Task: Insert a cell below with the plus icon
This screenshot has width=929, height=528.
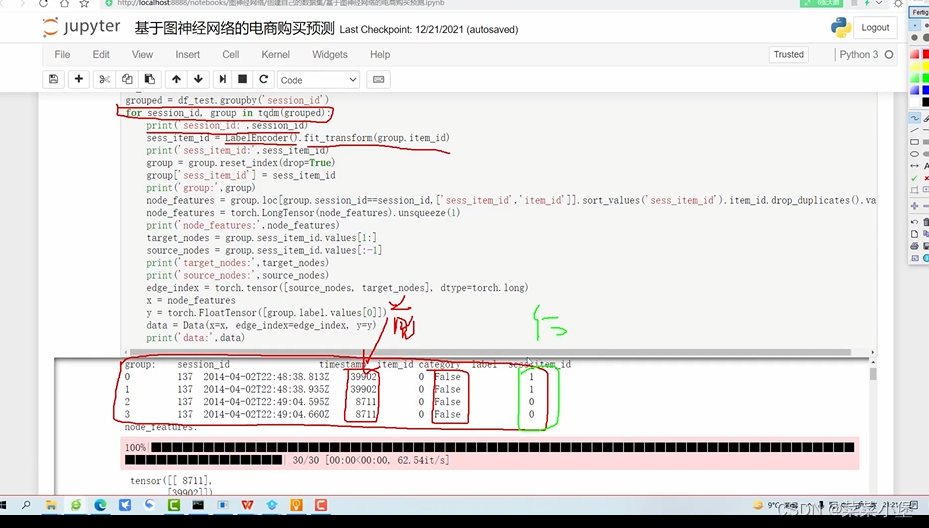Action: (78, 79)
